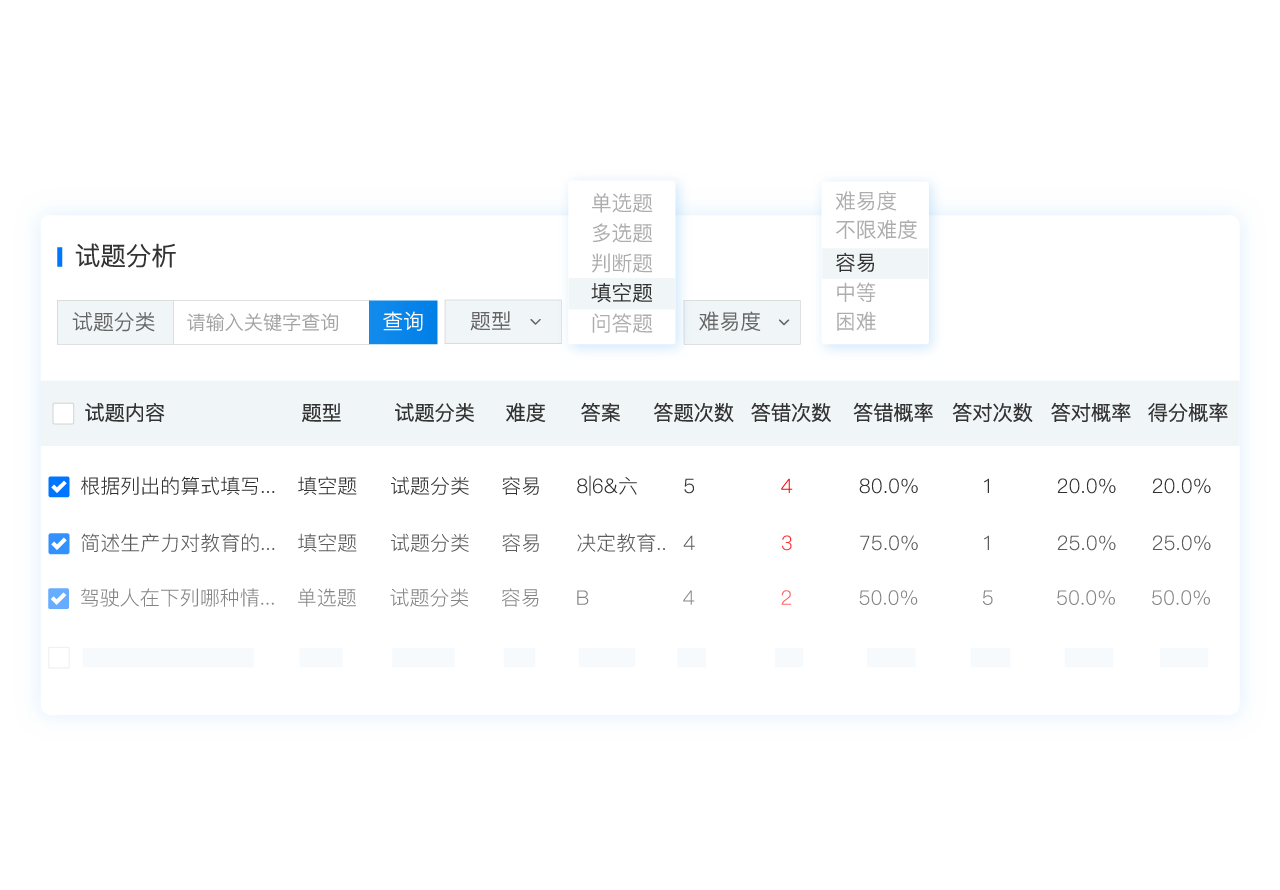The image size is (1280, 890).
Task: Uncheck the row 简述生产力对教育的...
Action: (59, 544)
